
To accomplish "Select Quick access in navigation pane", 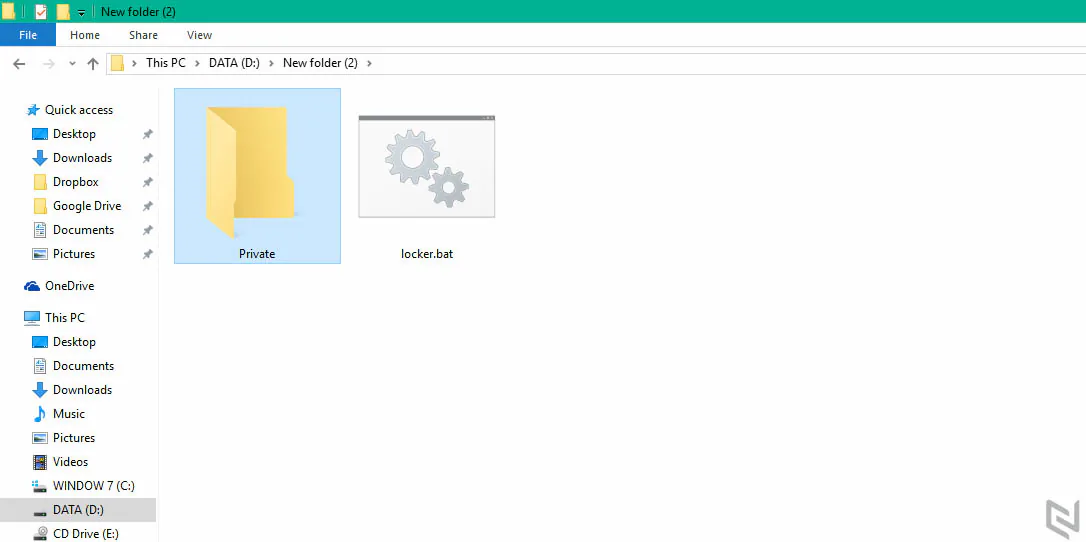I will tap(79, 110).
